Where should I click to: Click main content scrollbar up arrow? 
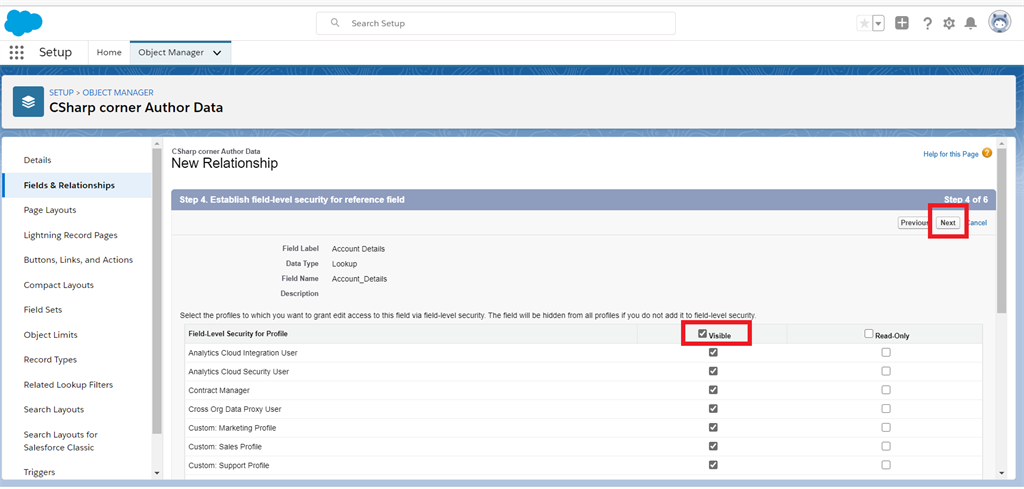coord(1002,143)
